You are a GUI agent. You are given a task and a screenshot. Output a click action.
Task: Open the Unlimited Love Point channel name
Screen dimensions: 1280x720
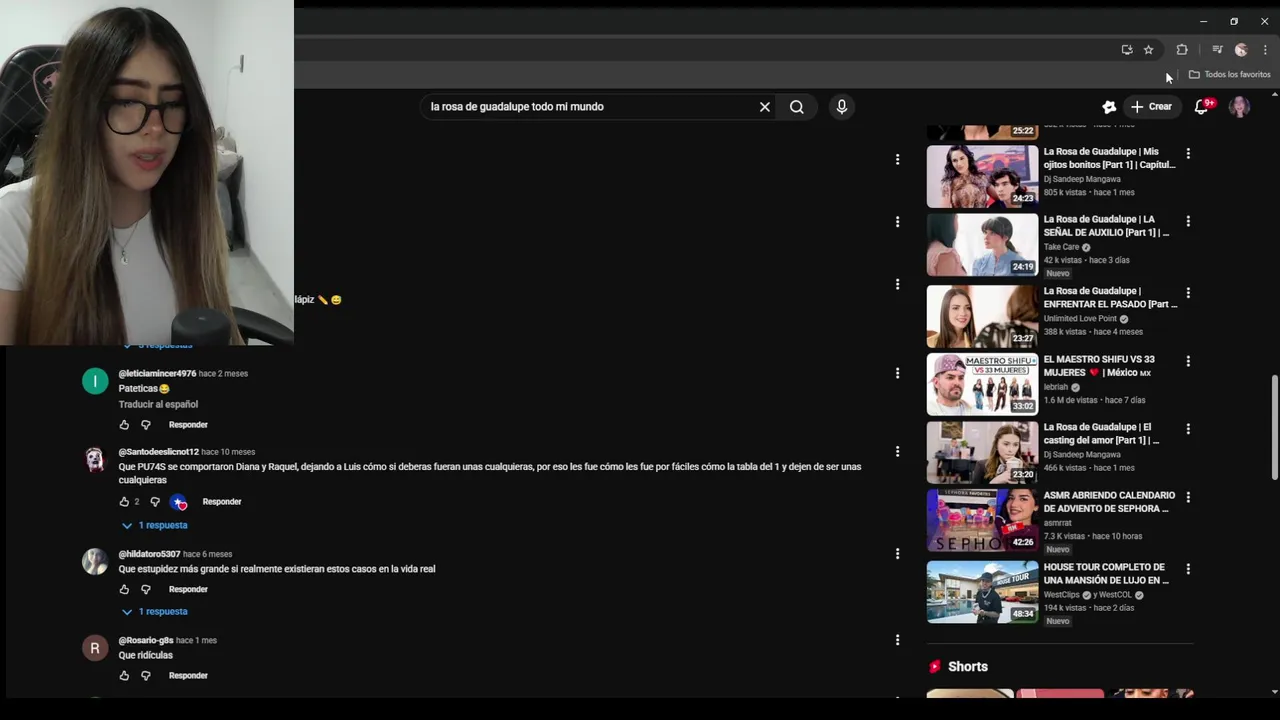1080,319
